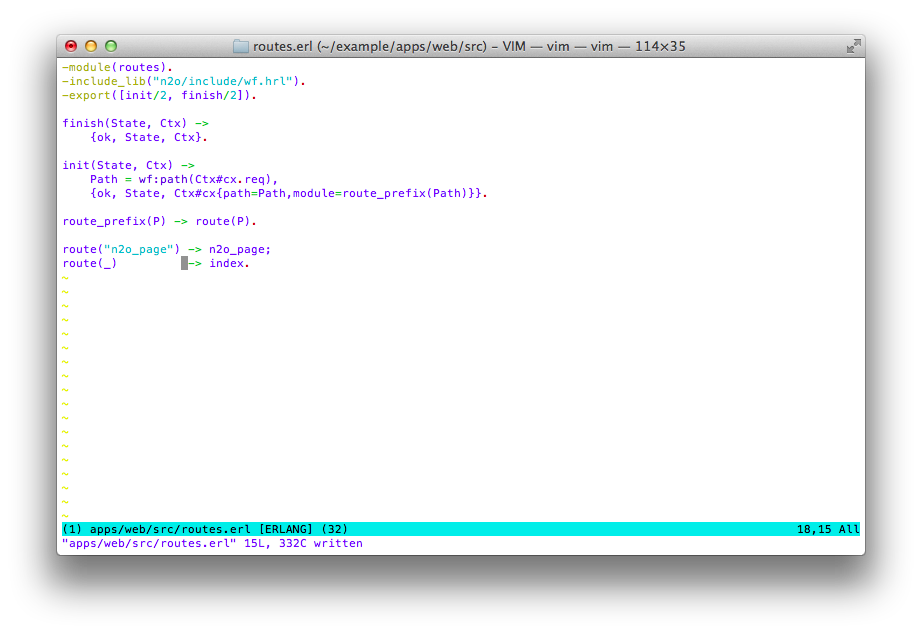
Task: Click the index atom on the last code line
Action: [x=226, y=263]
